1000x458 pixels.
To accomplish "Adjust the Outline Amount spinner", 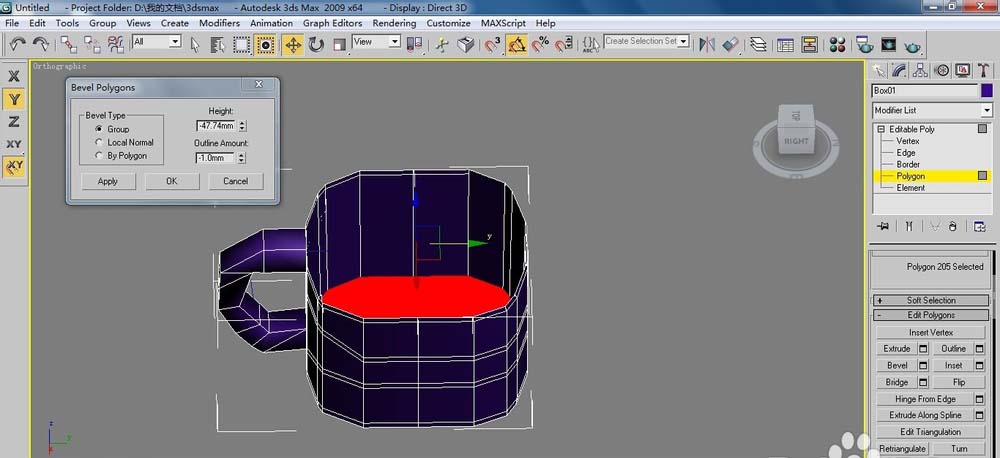I will 242,158.
